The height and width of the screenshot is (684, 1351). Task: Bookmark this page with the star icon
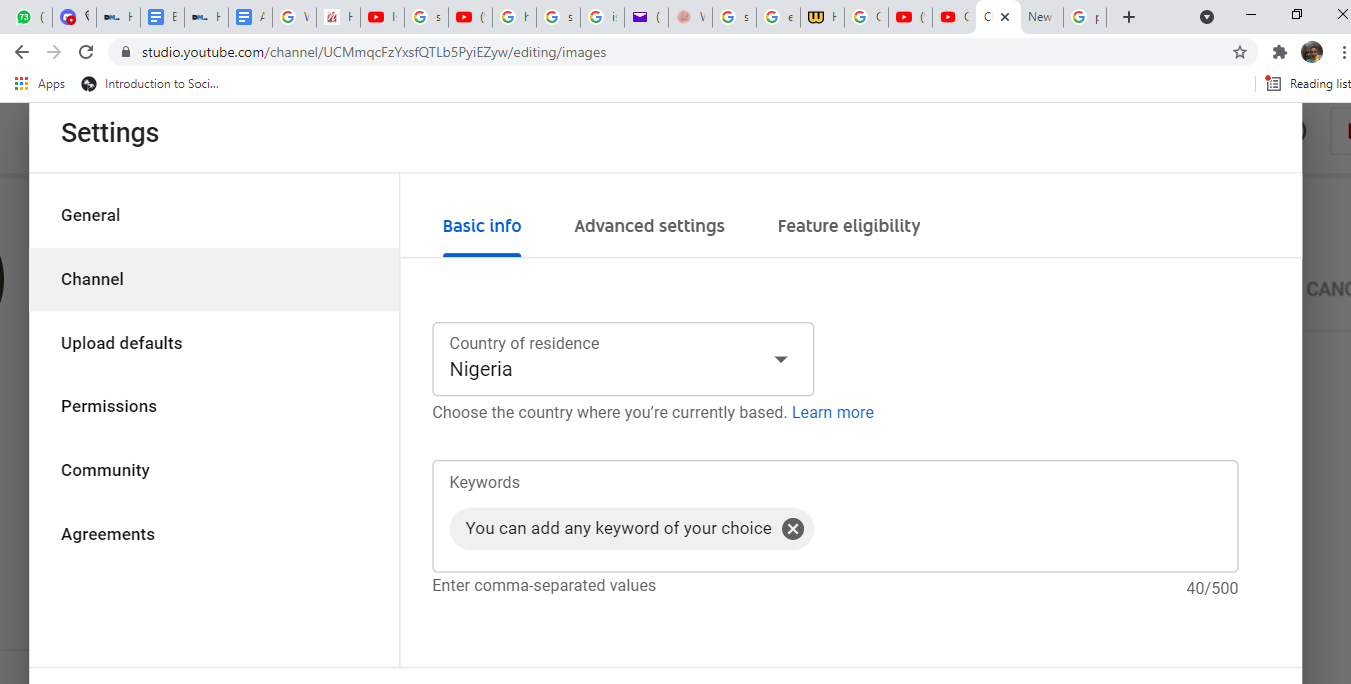[x=1240, y=52]
